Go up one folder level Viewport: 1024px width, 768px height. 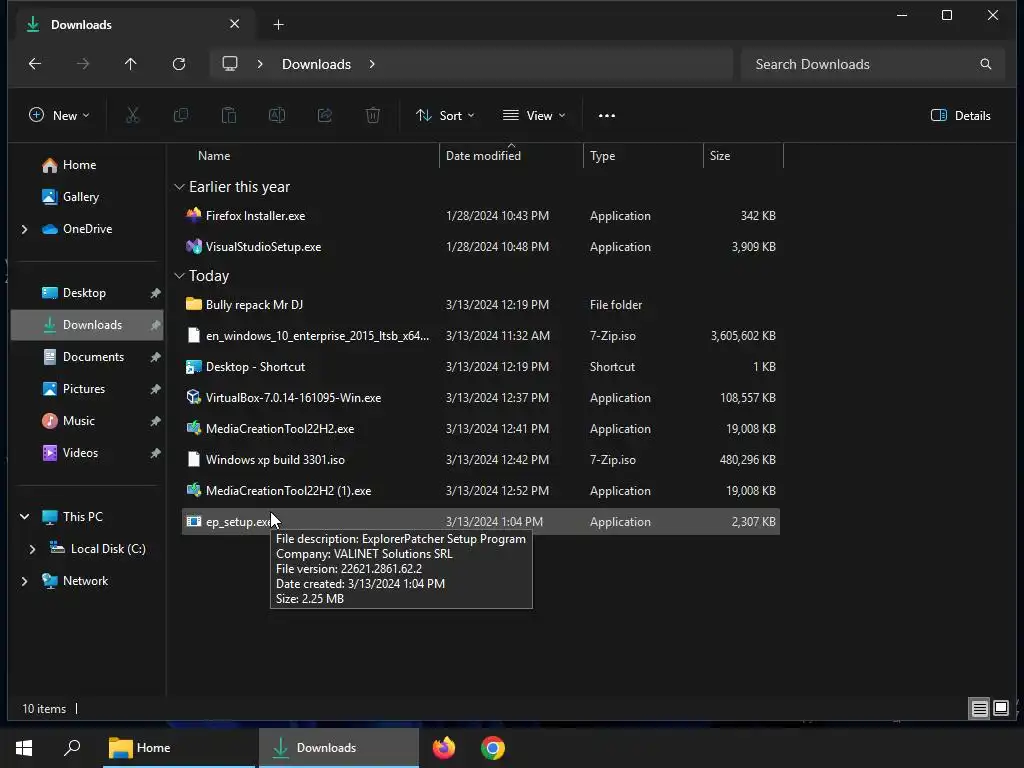131,64
